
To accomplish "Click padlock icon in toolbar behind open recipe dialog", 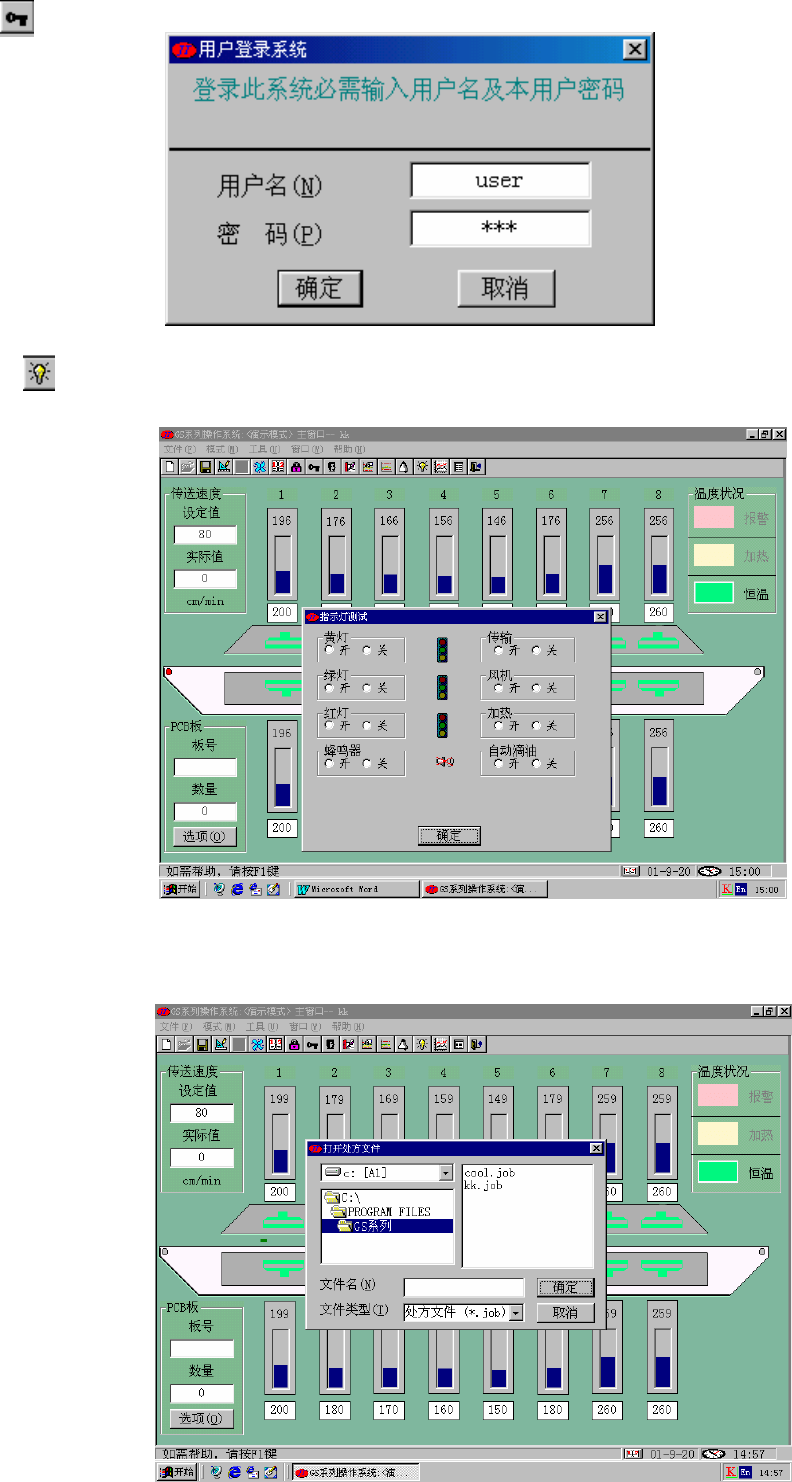I will coord(295,1045).
